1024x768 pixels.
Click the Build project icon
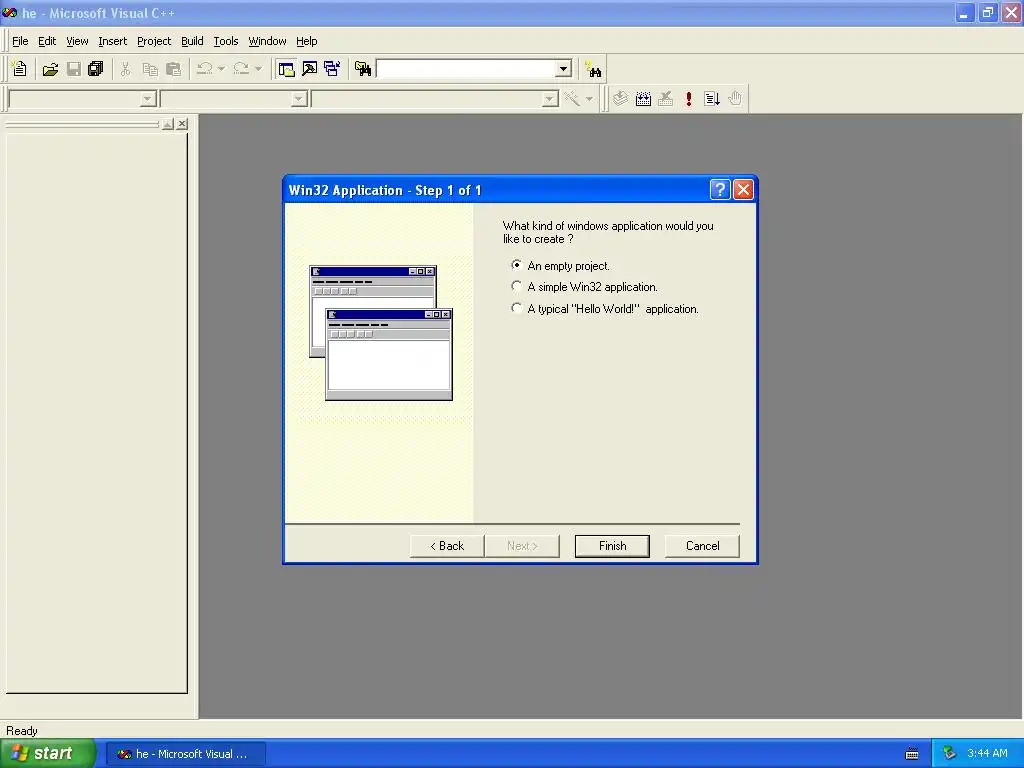click(x=643, y=99)
